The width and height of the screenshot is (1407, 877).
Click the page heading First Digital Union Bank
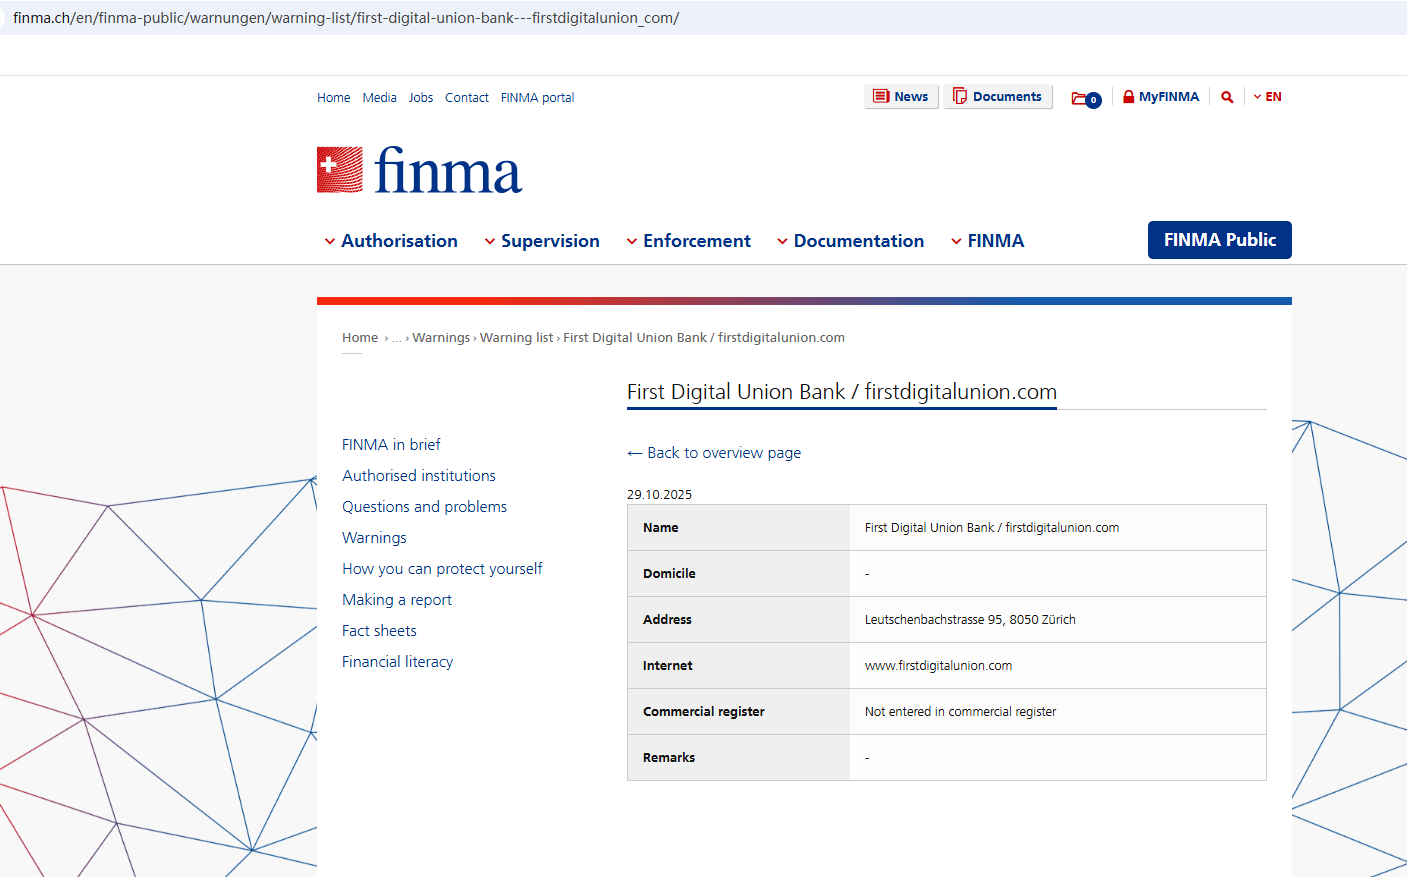(842, 392)
